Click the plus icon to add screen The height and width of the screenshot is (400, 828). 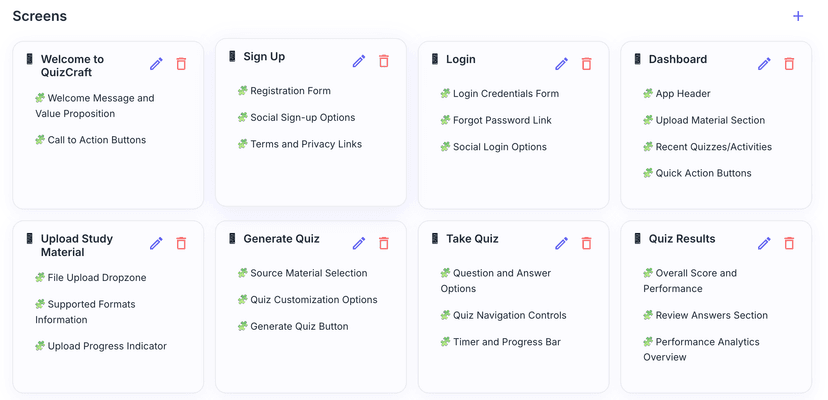click(x=797, y=16)
